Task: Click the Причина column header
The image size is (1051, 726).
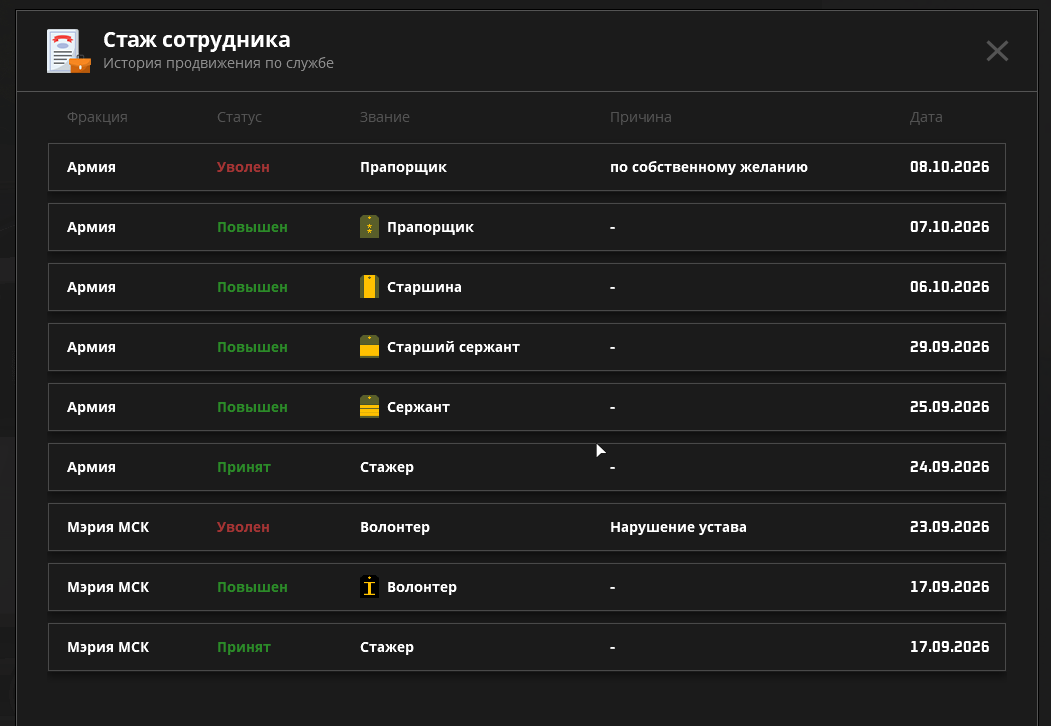Action: 641,117
